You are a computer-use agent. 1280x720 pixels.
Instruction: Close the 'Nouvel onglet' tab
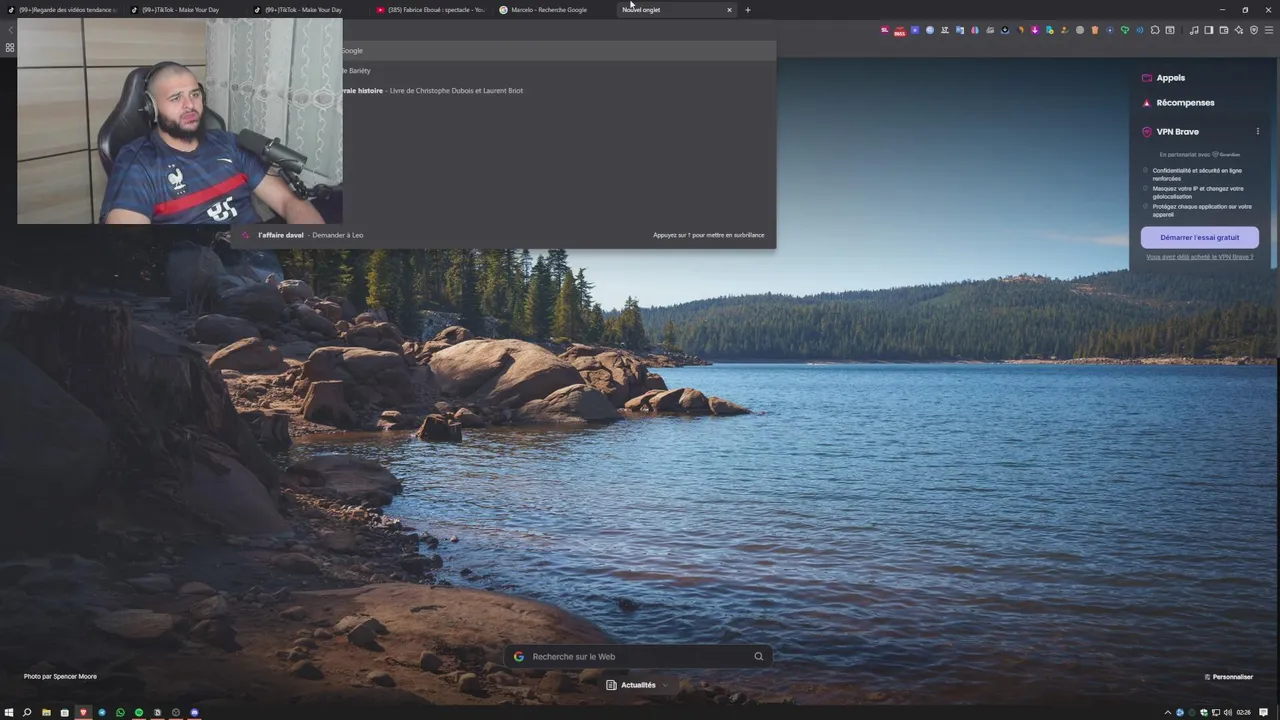click(x=729, y=10)
